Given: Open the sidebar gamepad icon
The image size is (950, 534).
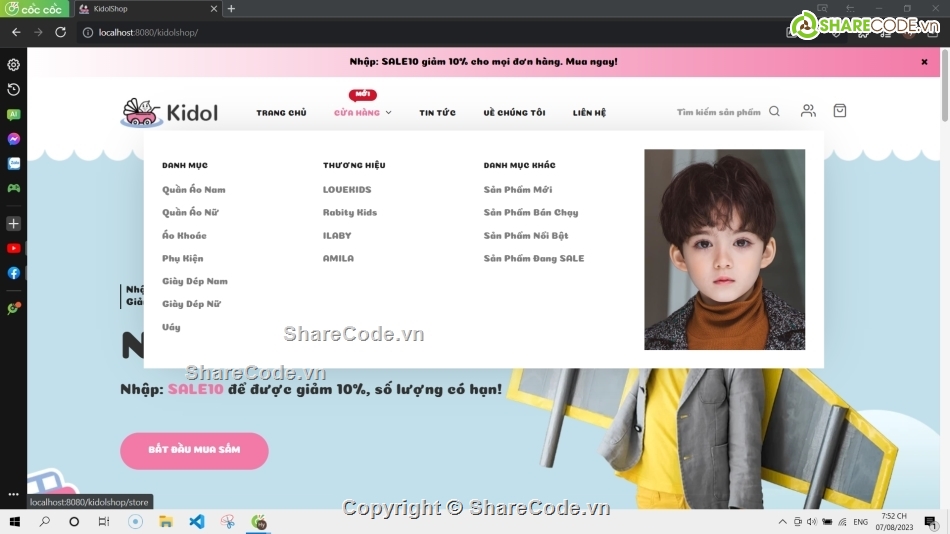Looking at the screenshot, I should click(13, 189).
